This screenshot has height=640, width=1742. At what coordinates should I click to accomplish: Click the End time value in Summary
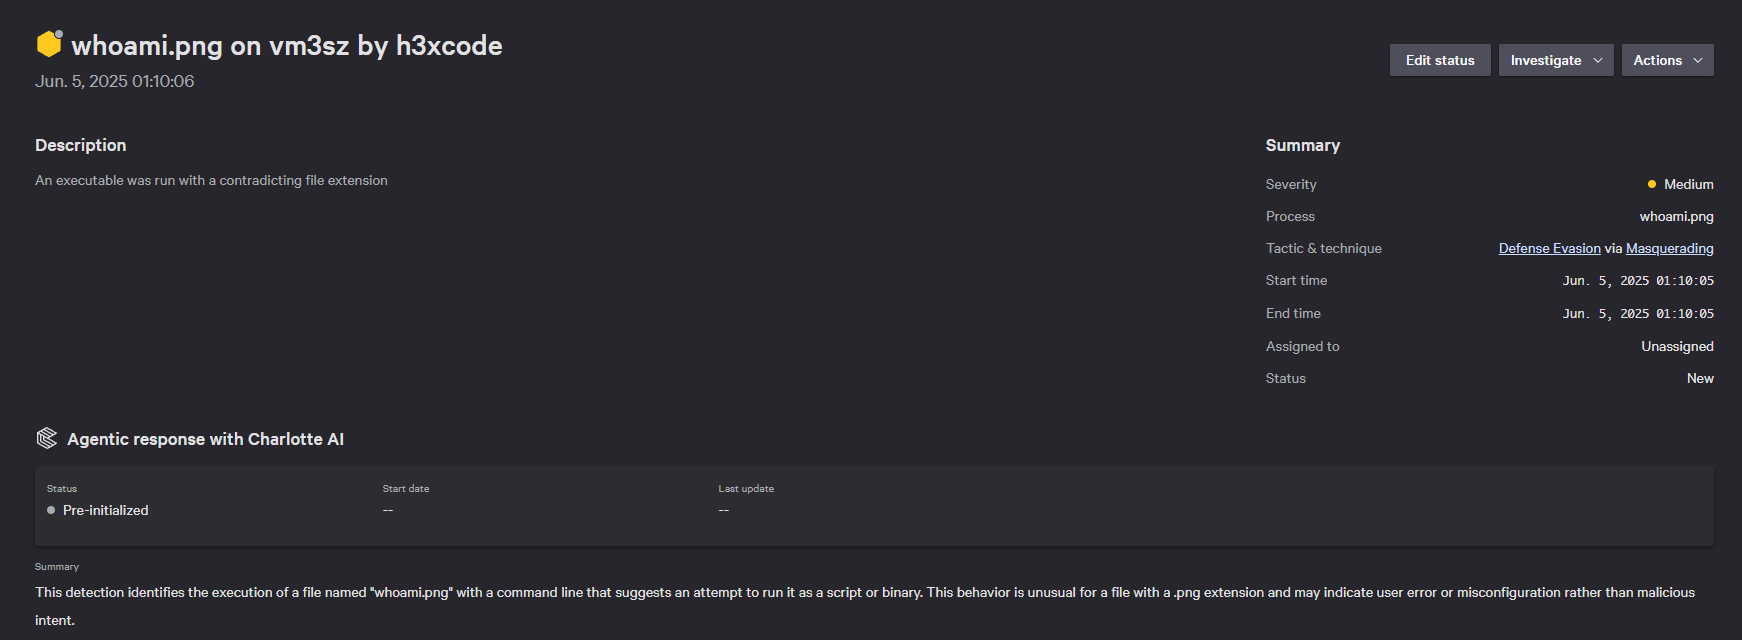[x=1638, y=314]
